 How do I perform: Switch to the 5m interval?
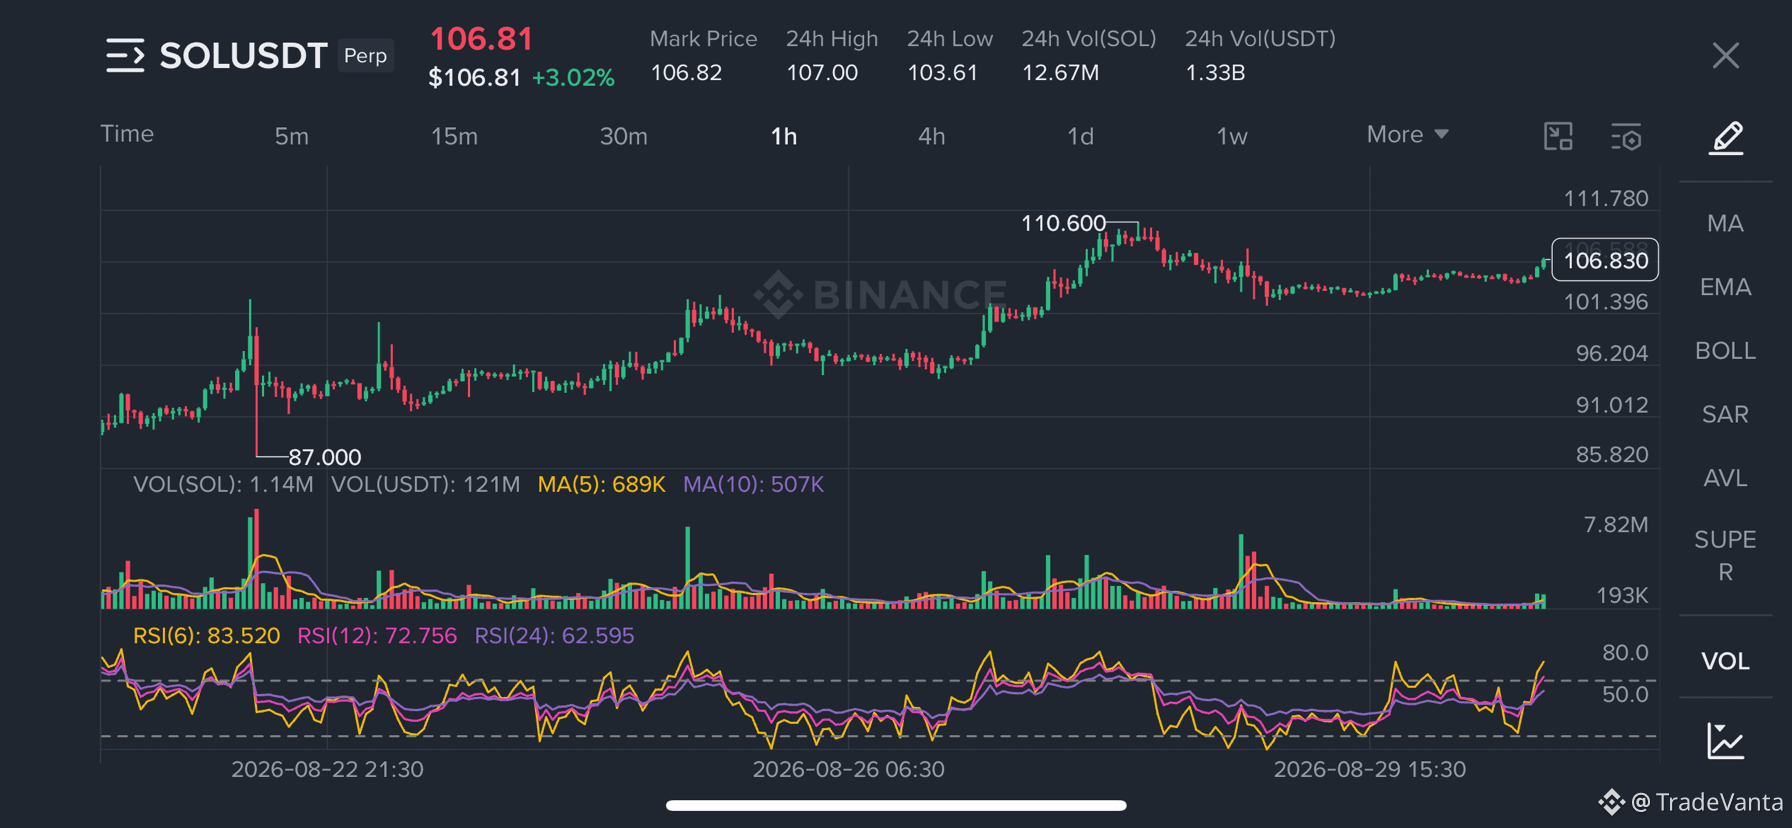(292, 136)
